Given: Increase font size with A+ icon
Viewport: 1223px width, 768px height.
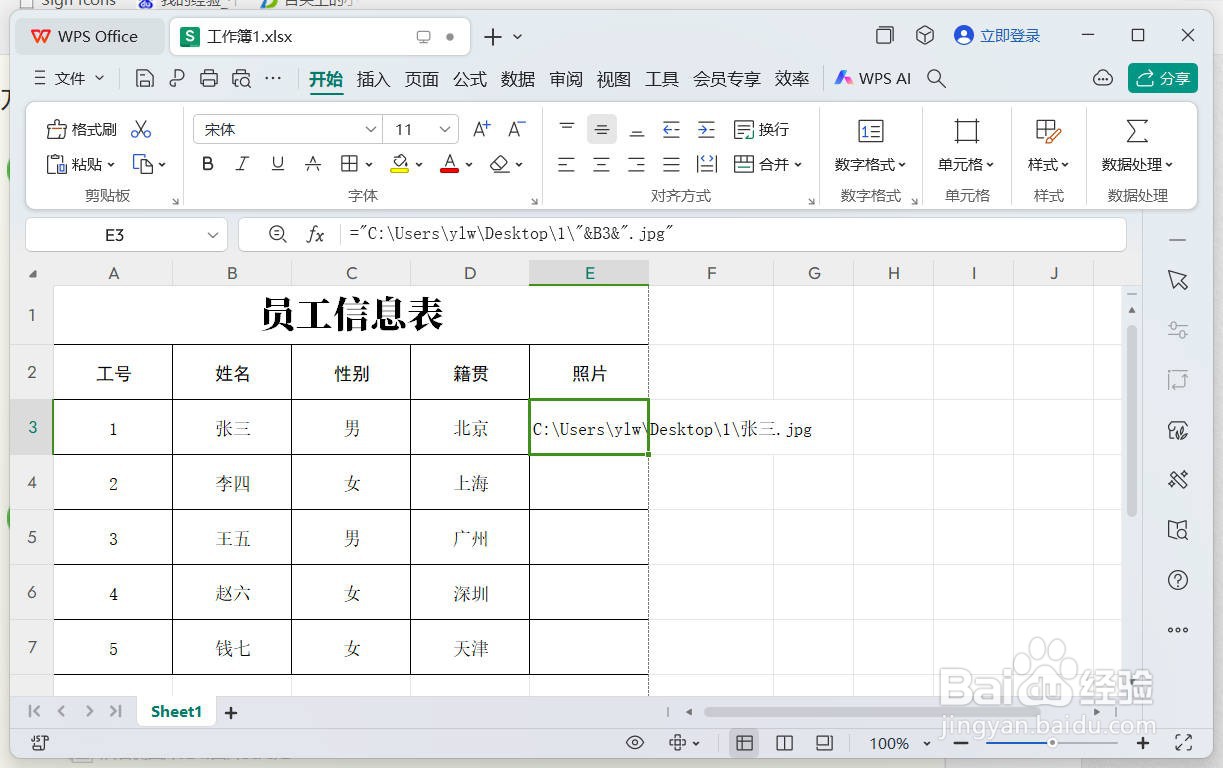Looking at the screenshot, I should point(482,129).
